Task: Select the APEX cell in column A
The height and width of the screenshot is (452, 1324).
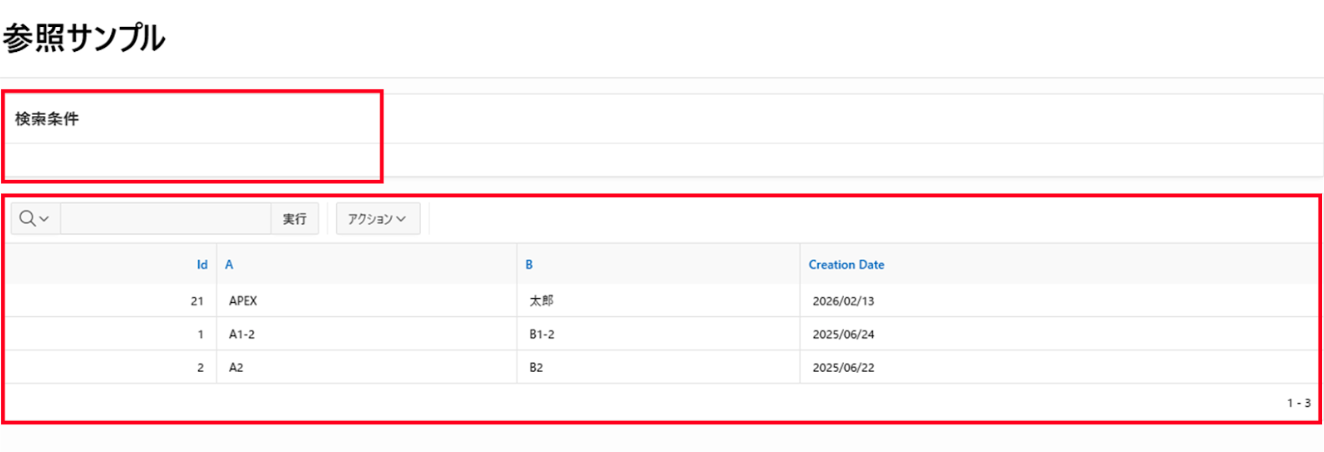Action: (x=245, y=301)
